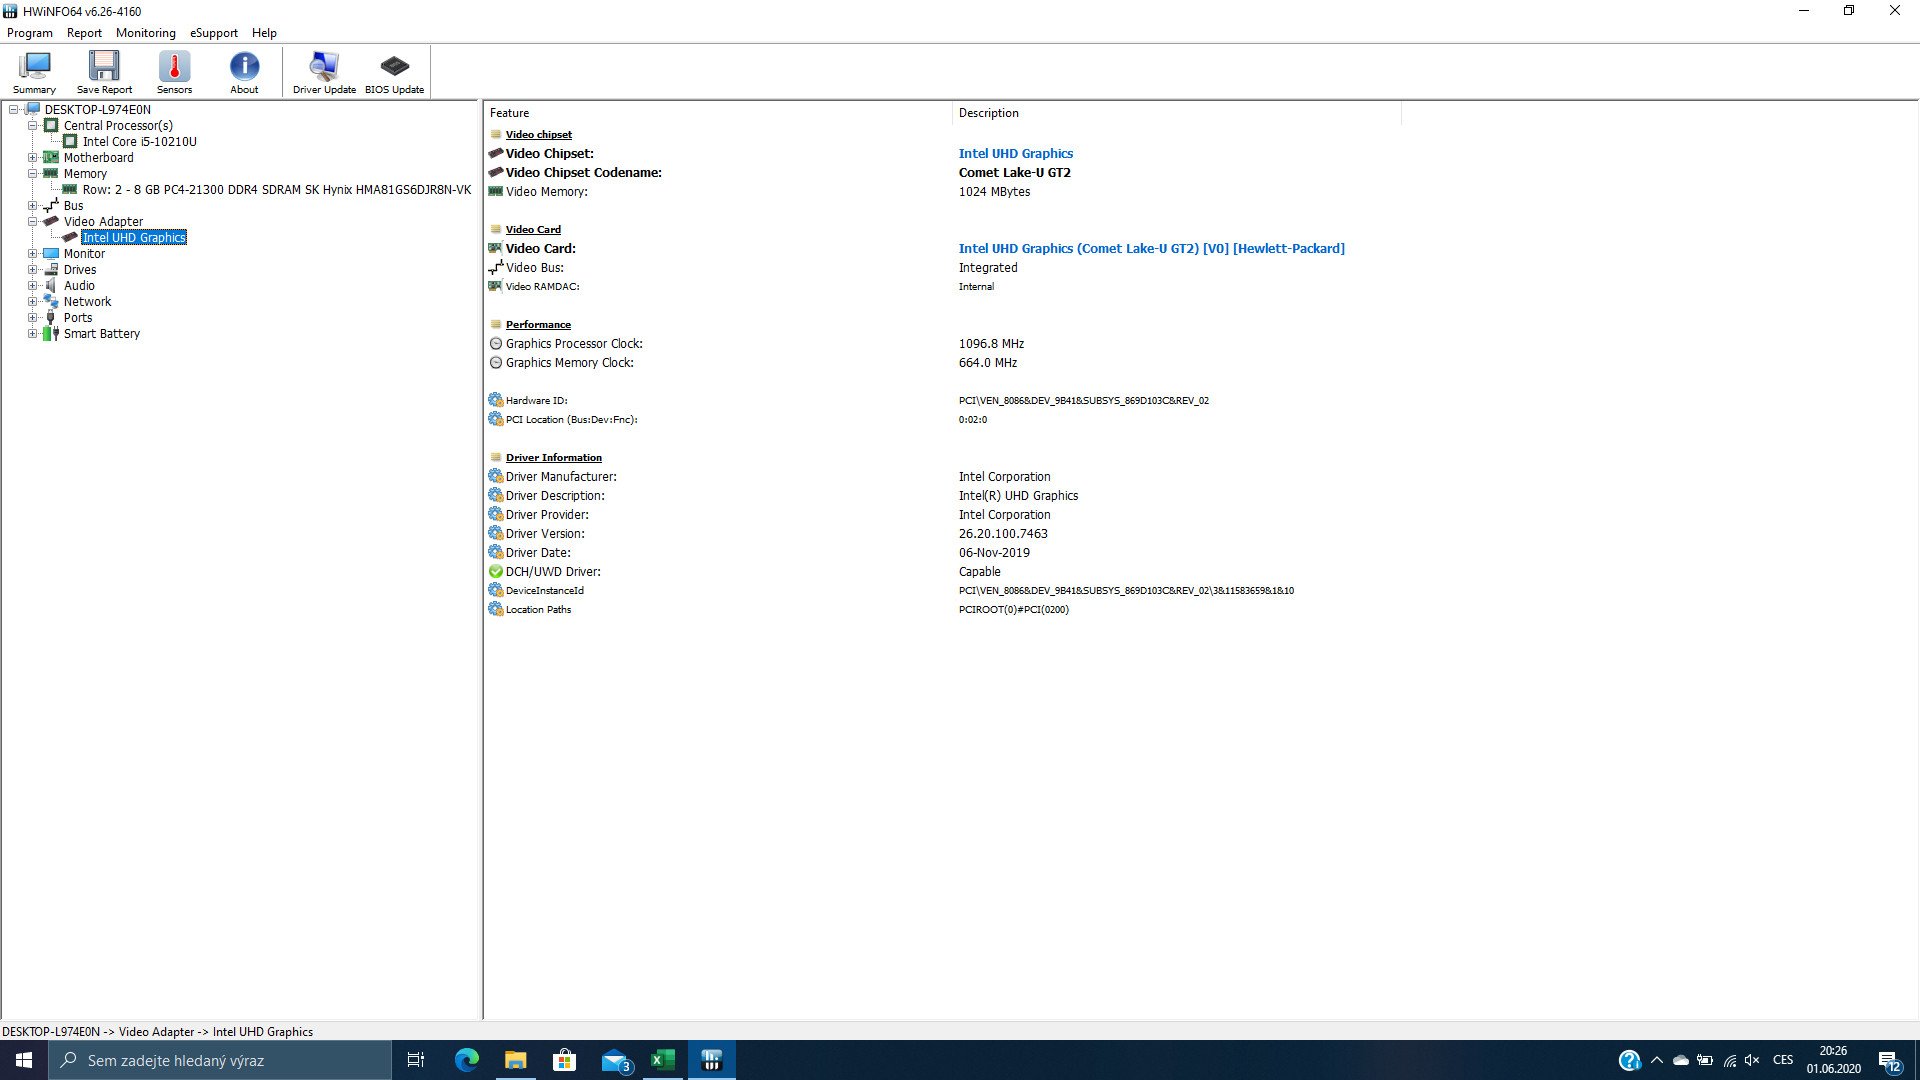The height and width of the screenshot is (1080, 1920).
Task: Click the Driver Manufacturer row icon
Action: (495, 477)
